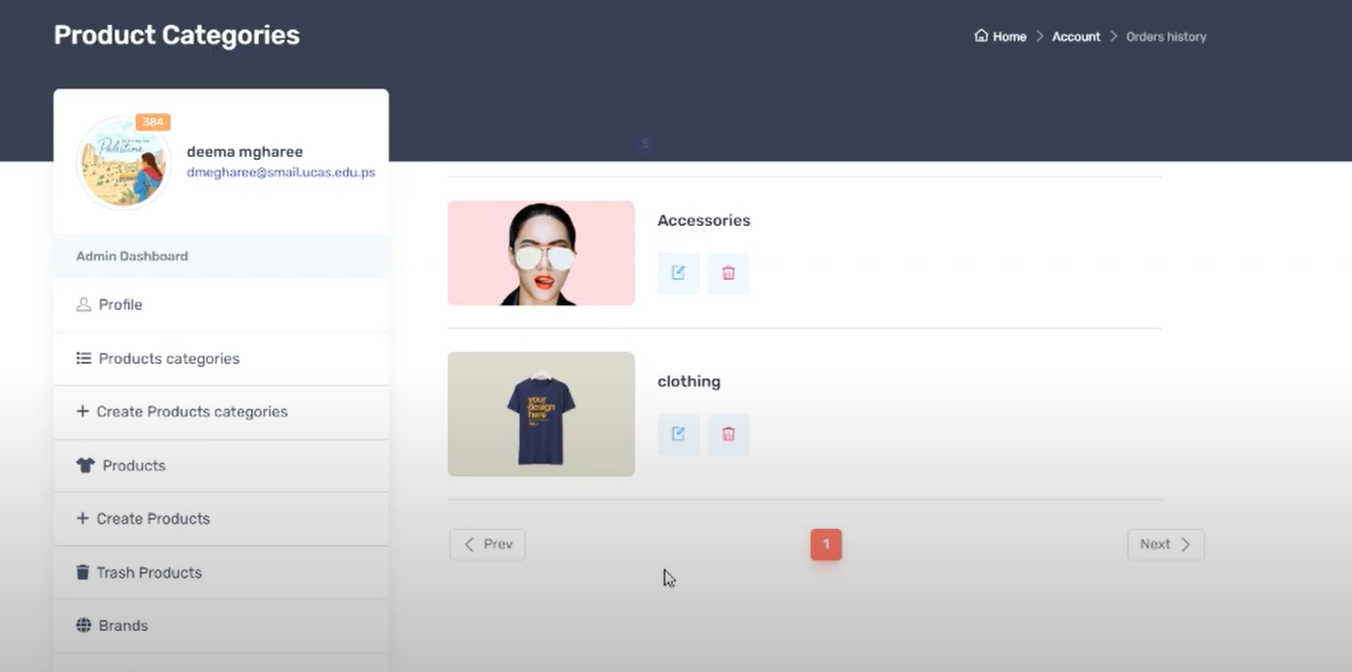The width and height of the screenshot is (1352, 672).
Task: Click the Accessories category title
Action: (704, 220)
